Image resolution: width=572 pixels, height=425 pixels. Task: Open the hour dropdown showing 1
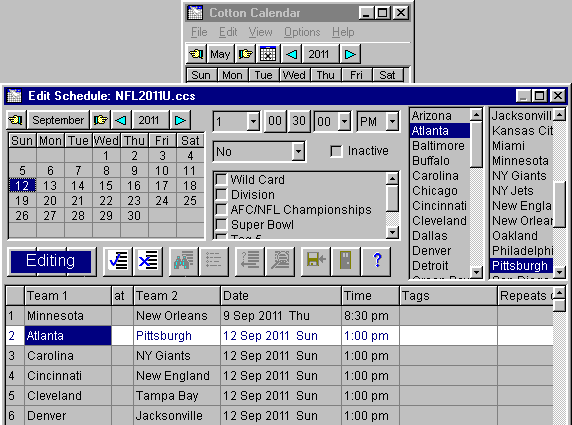tap(253, 121)
